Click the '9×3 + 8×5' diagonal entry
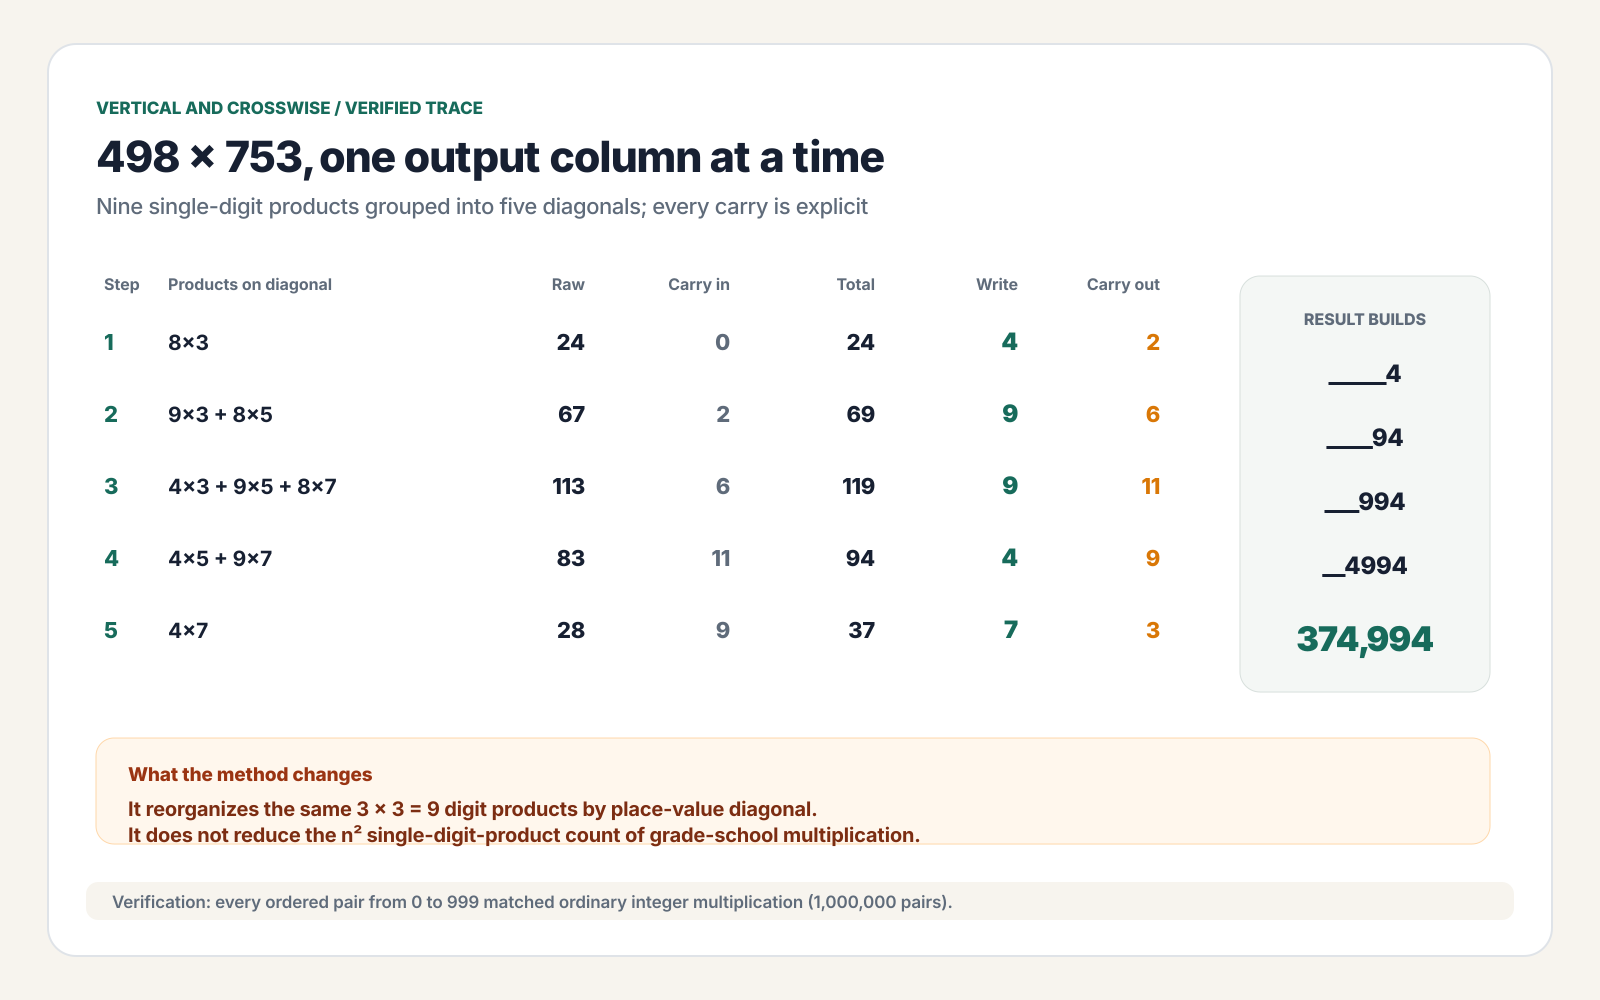Screen dimensions: 1600x1000 [x=220, y=415]
